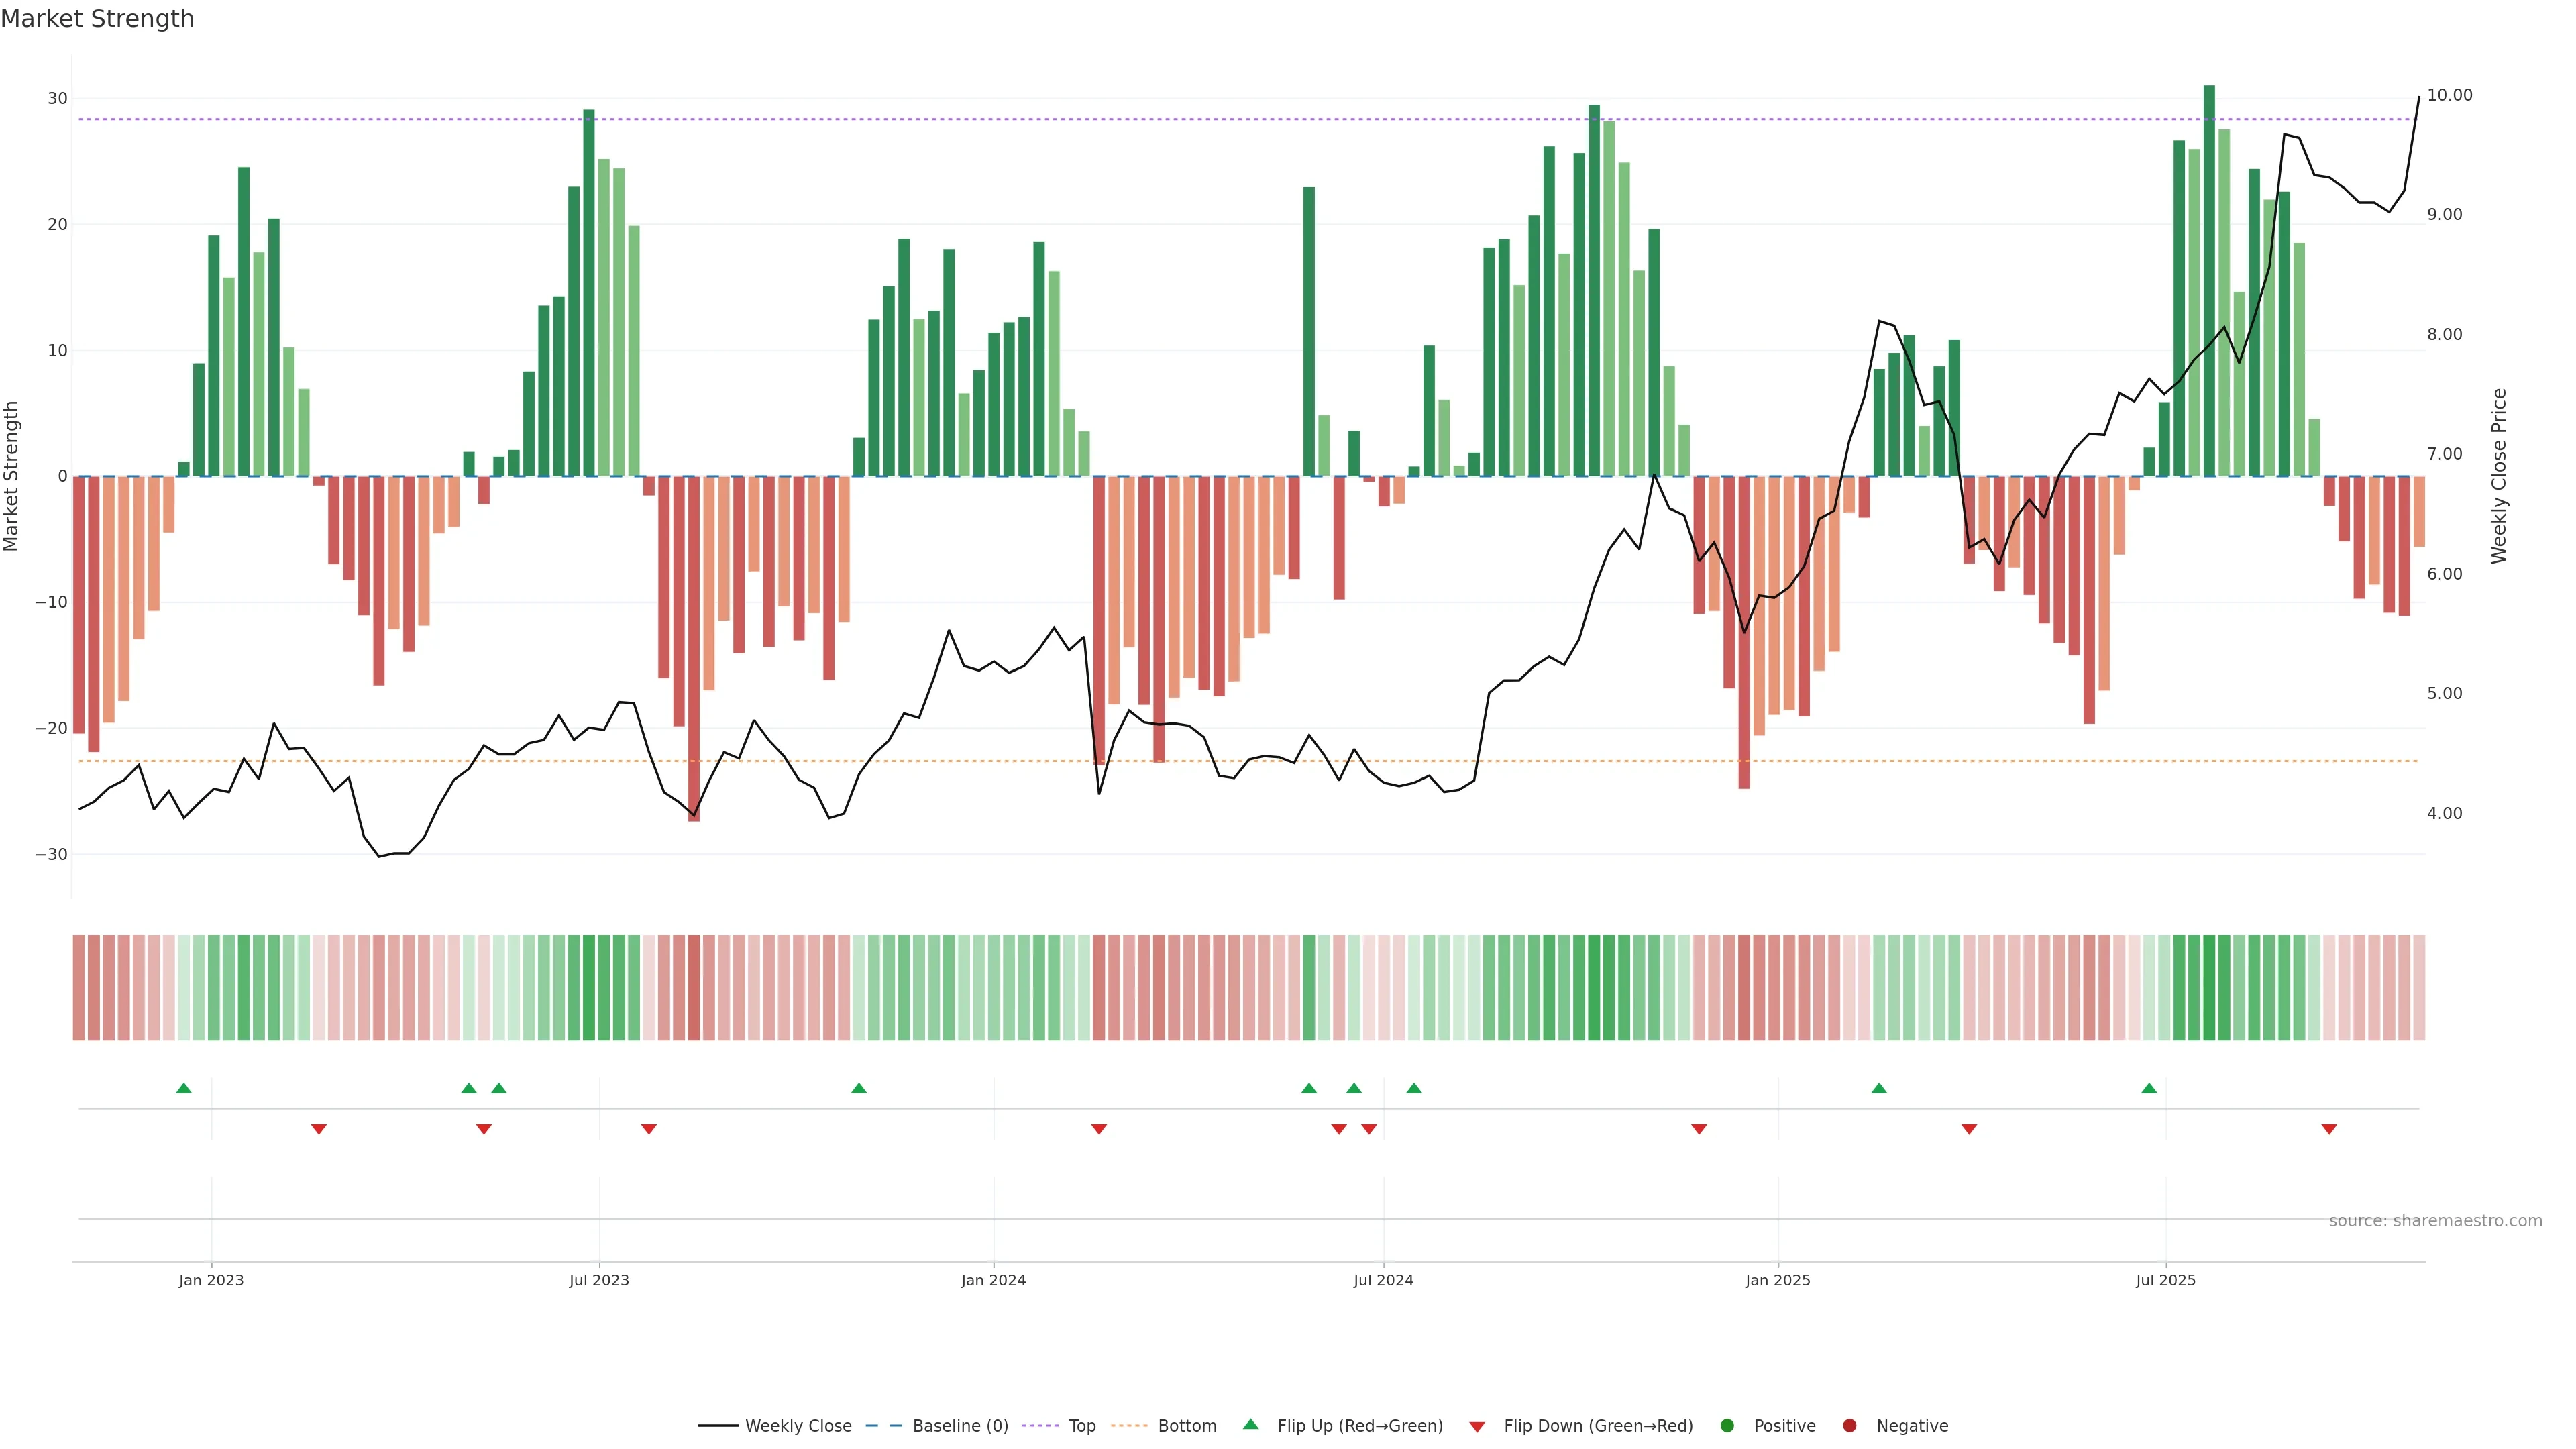Toggle the Weekly Close legend entry
The height and width of the screenshot is (1449, 2576).
click(797, 1426)
